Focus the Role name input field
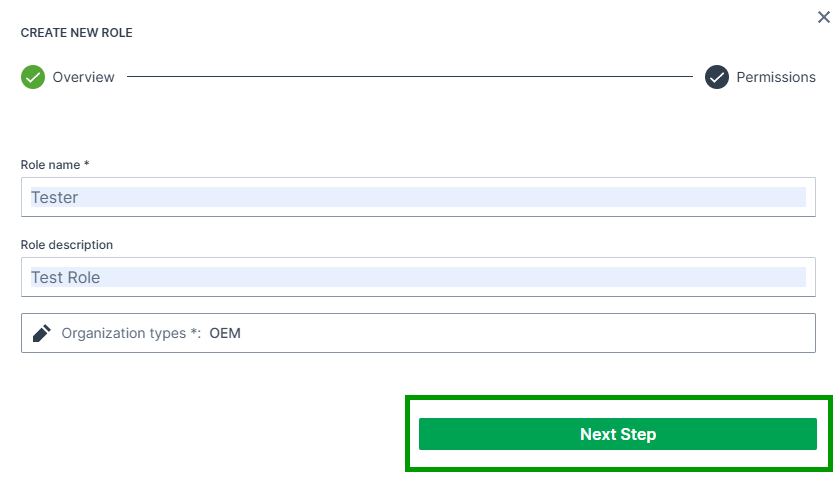837x480 pixels. (x=418, y=197)
